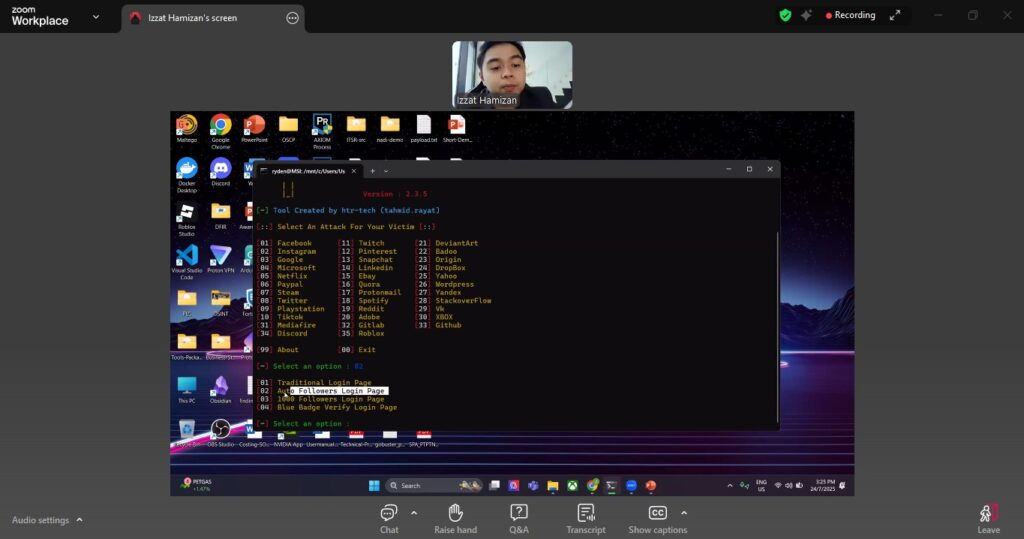This screenshot has width=1024, height=539.
Task: Click the green encryption shield icon
Action: pyautogui.click(x=785, y=16)
